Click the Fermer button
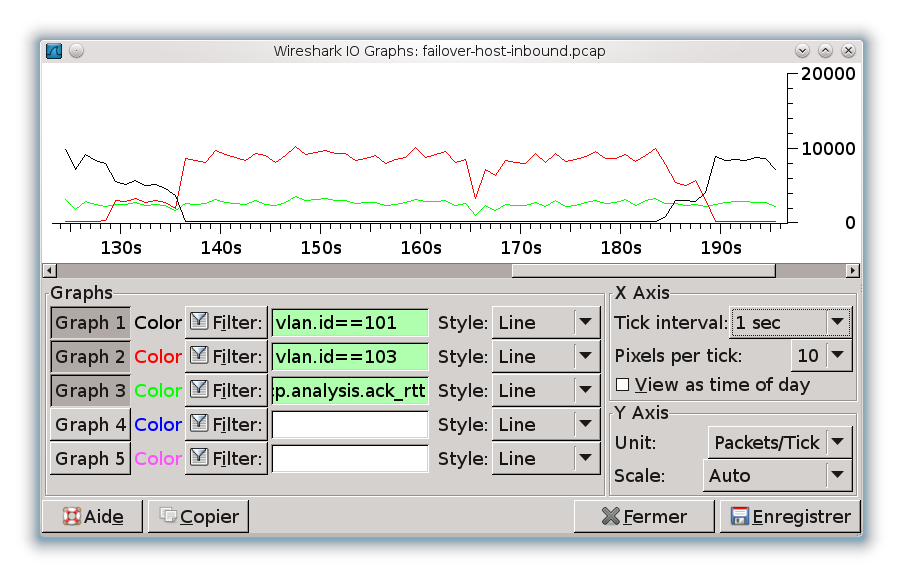The height and width of the screenshot is (577, 903). tap(644, 517)
